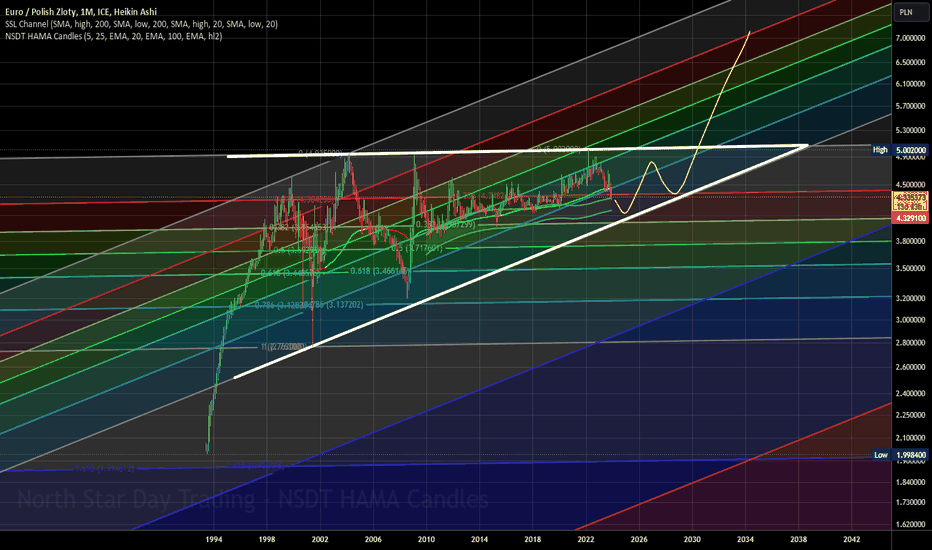Click the 2026 time axis label
The height and width of the screenshot is (550, 932).
(x=639, y=539)
